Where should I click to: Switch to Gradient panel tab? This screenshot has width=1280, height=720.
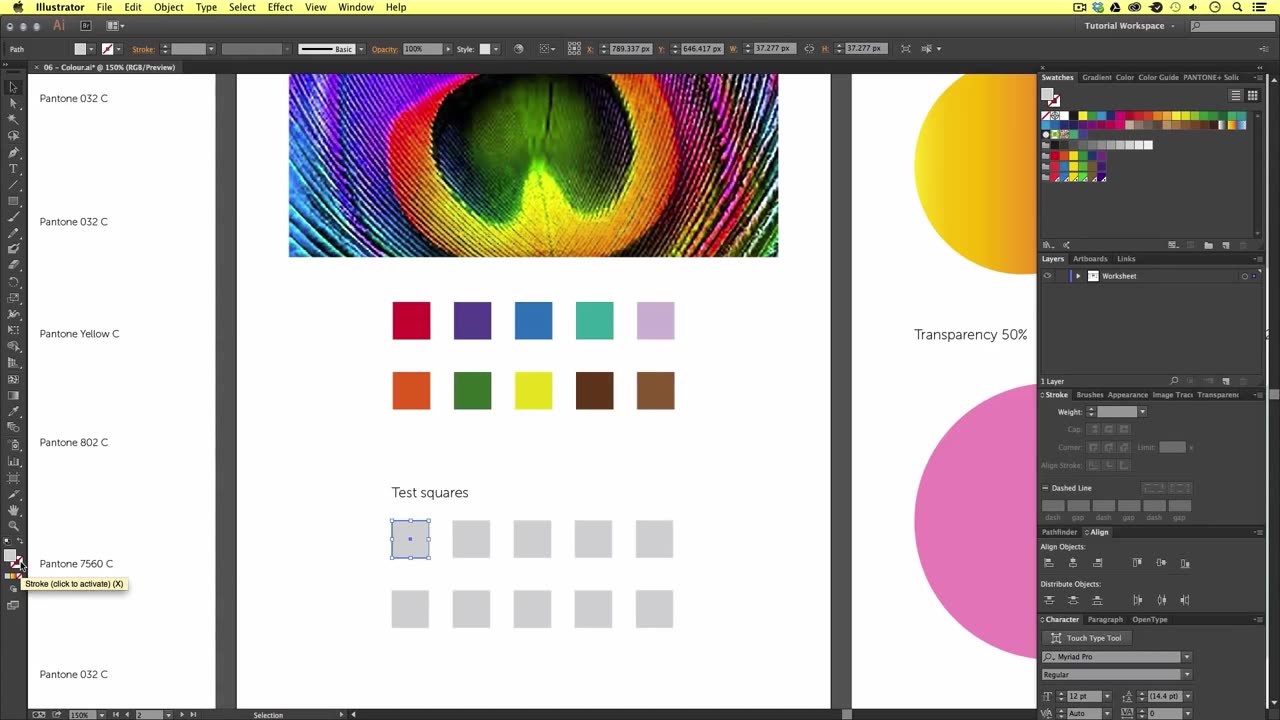coord(1096,77)
